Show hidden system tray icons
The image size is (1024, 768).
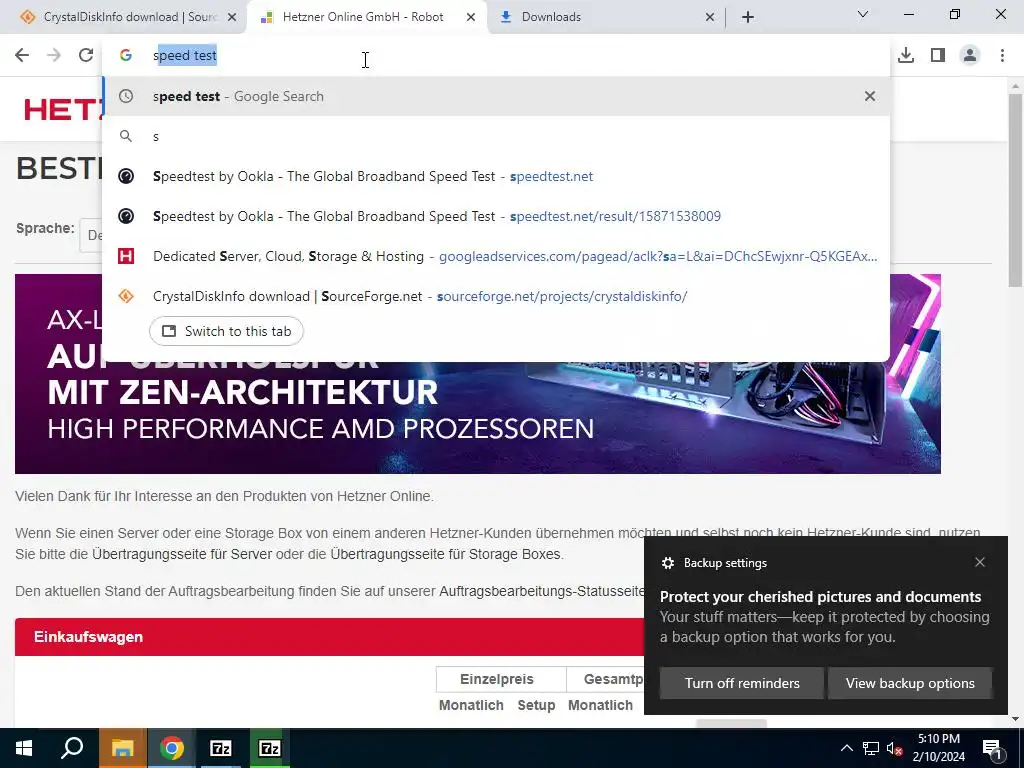846,748
